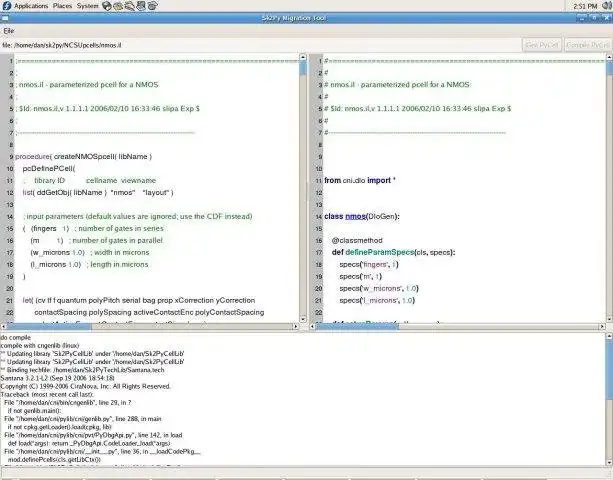Click genlib.py 'line 288, in main' traceback line
Screen dimensions: 613x480
point(82,419)
